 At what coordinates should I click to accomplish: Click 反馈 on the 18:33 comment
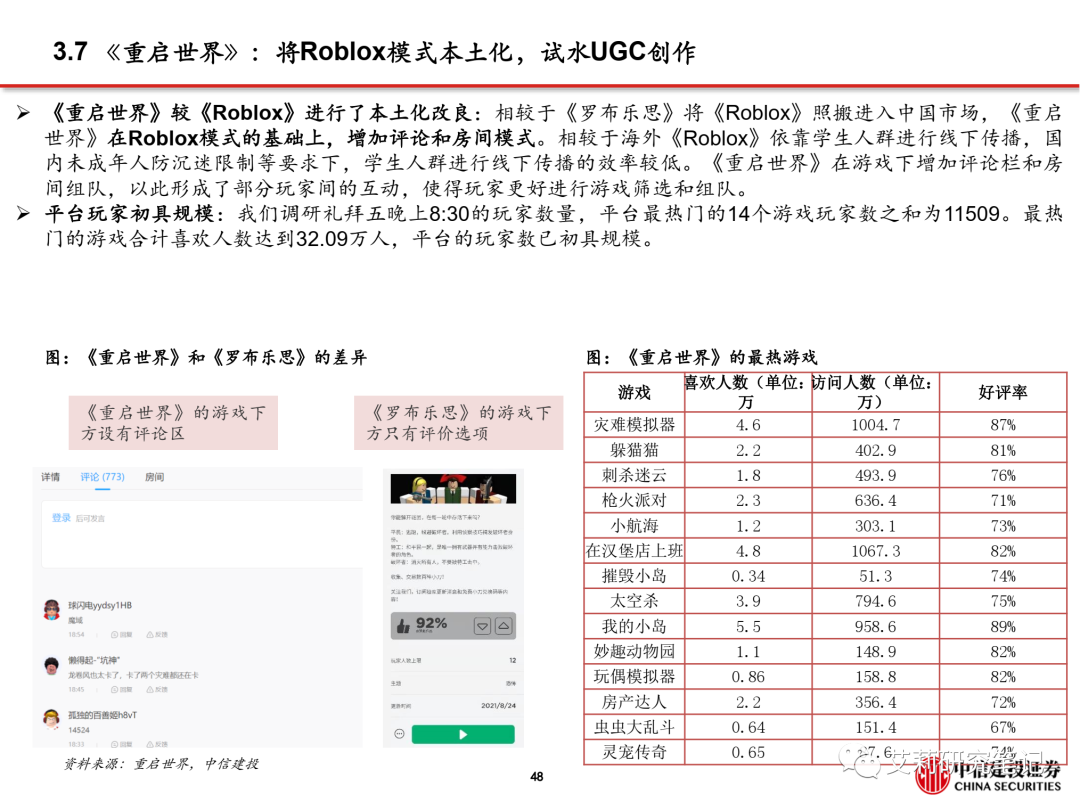click(157, 744)
